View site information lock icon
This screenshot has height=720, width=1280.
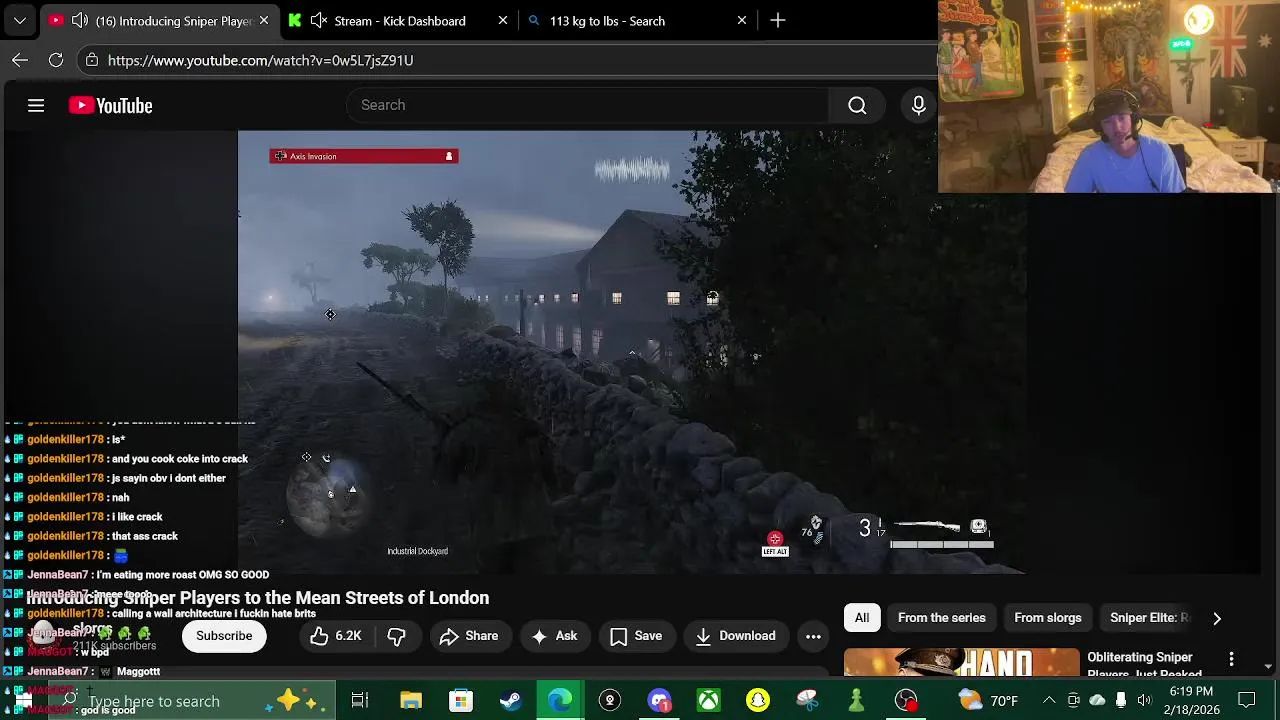pyautogui.click(x=92, y=60)
